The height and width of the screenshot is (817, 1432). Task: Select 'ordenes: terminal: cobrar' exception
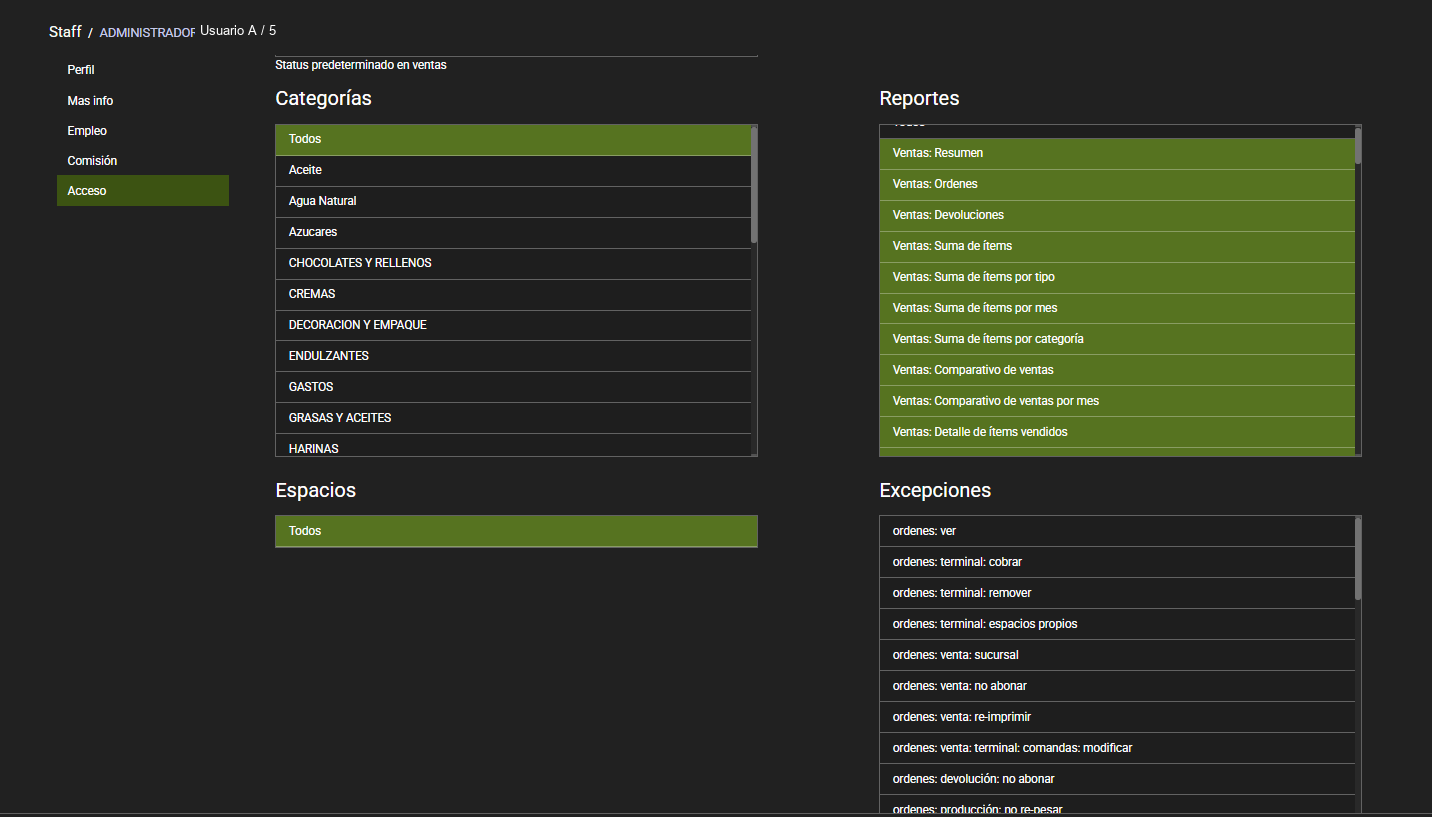pos(1117,563)
